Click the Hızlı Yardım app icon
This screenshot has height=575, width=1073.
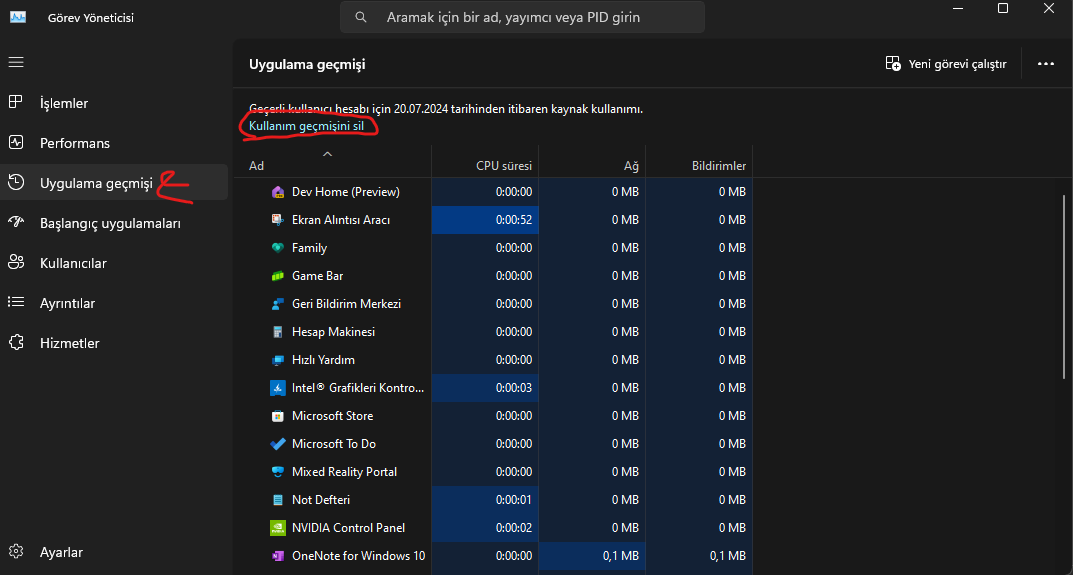tap(277, 360)
